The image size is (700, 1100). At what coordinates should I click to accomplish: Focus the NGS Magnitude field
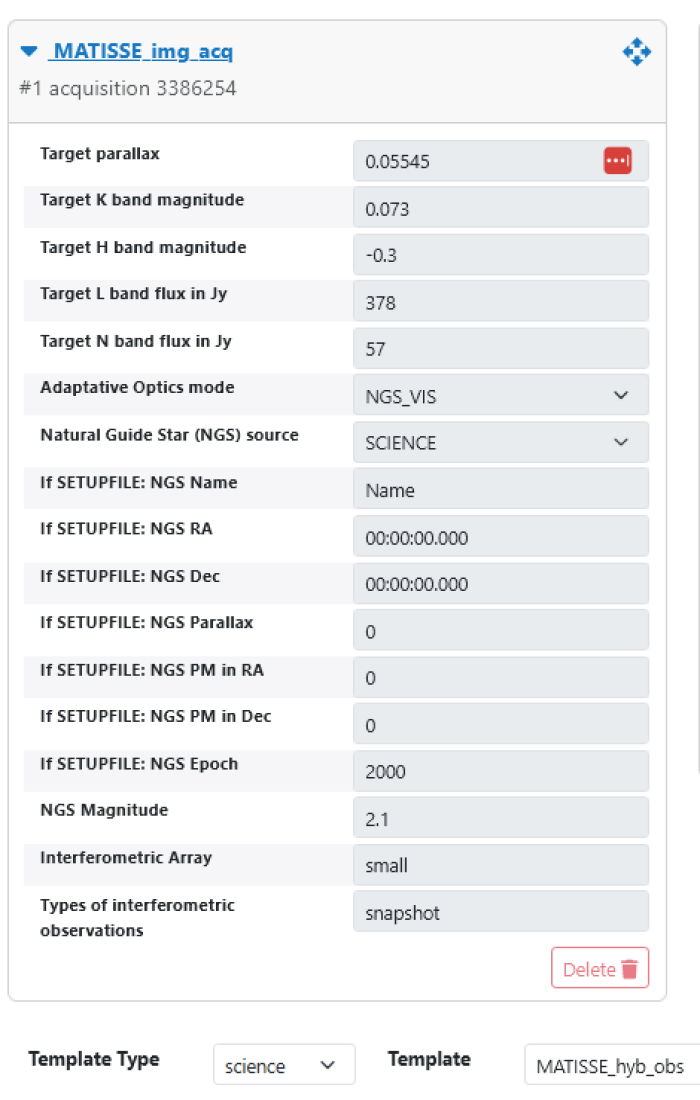click(x=500, y=818)
